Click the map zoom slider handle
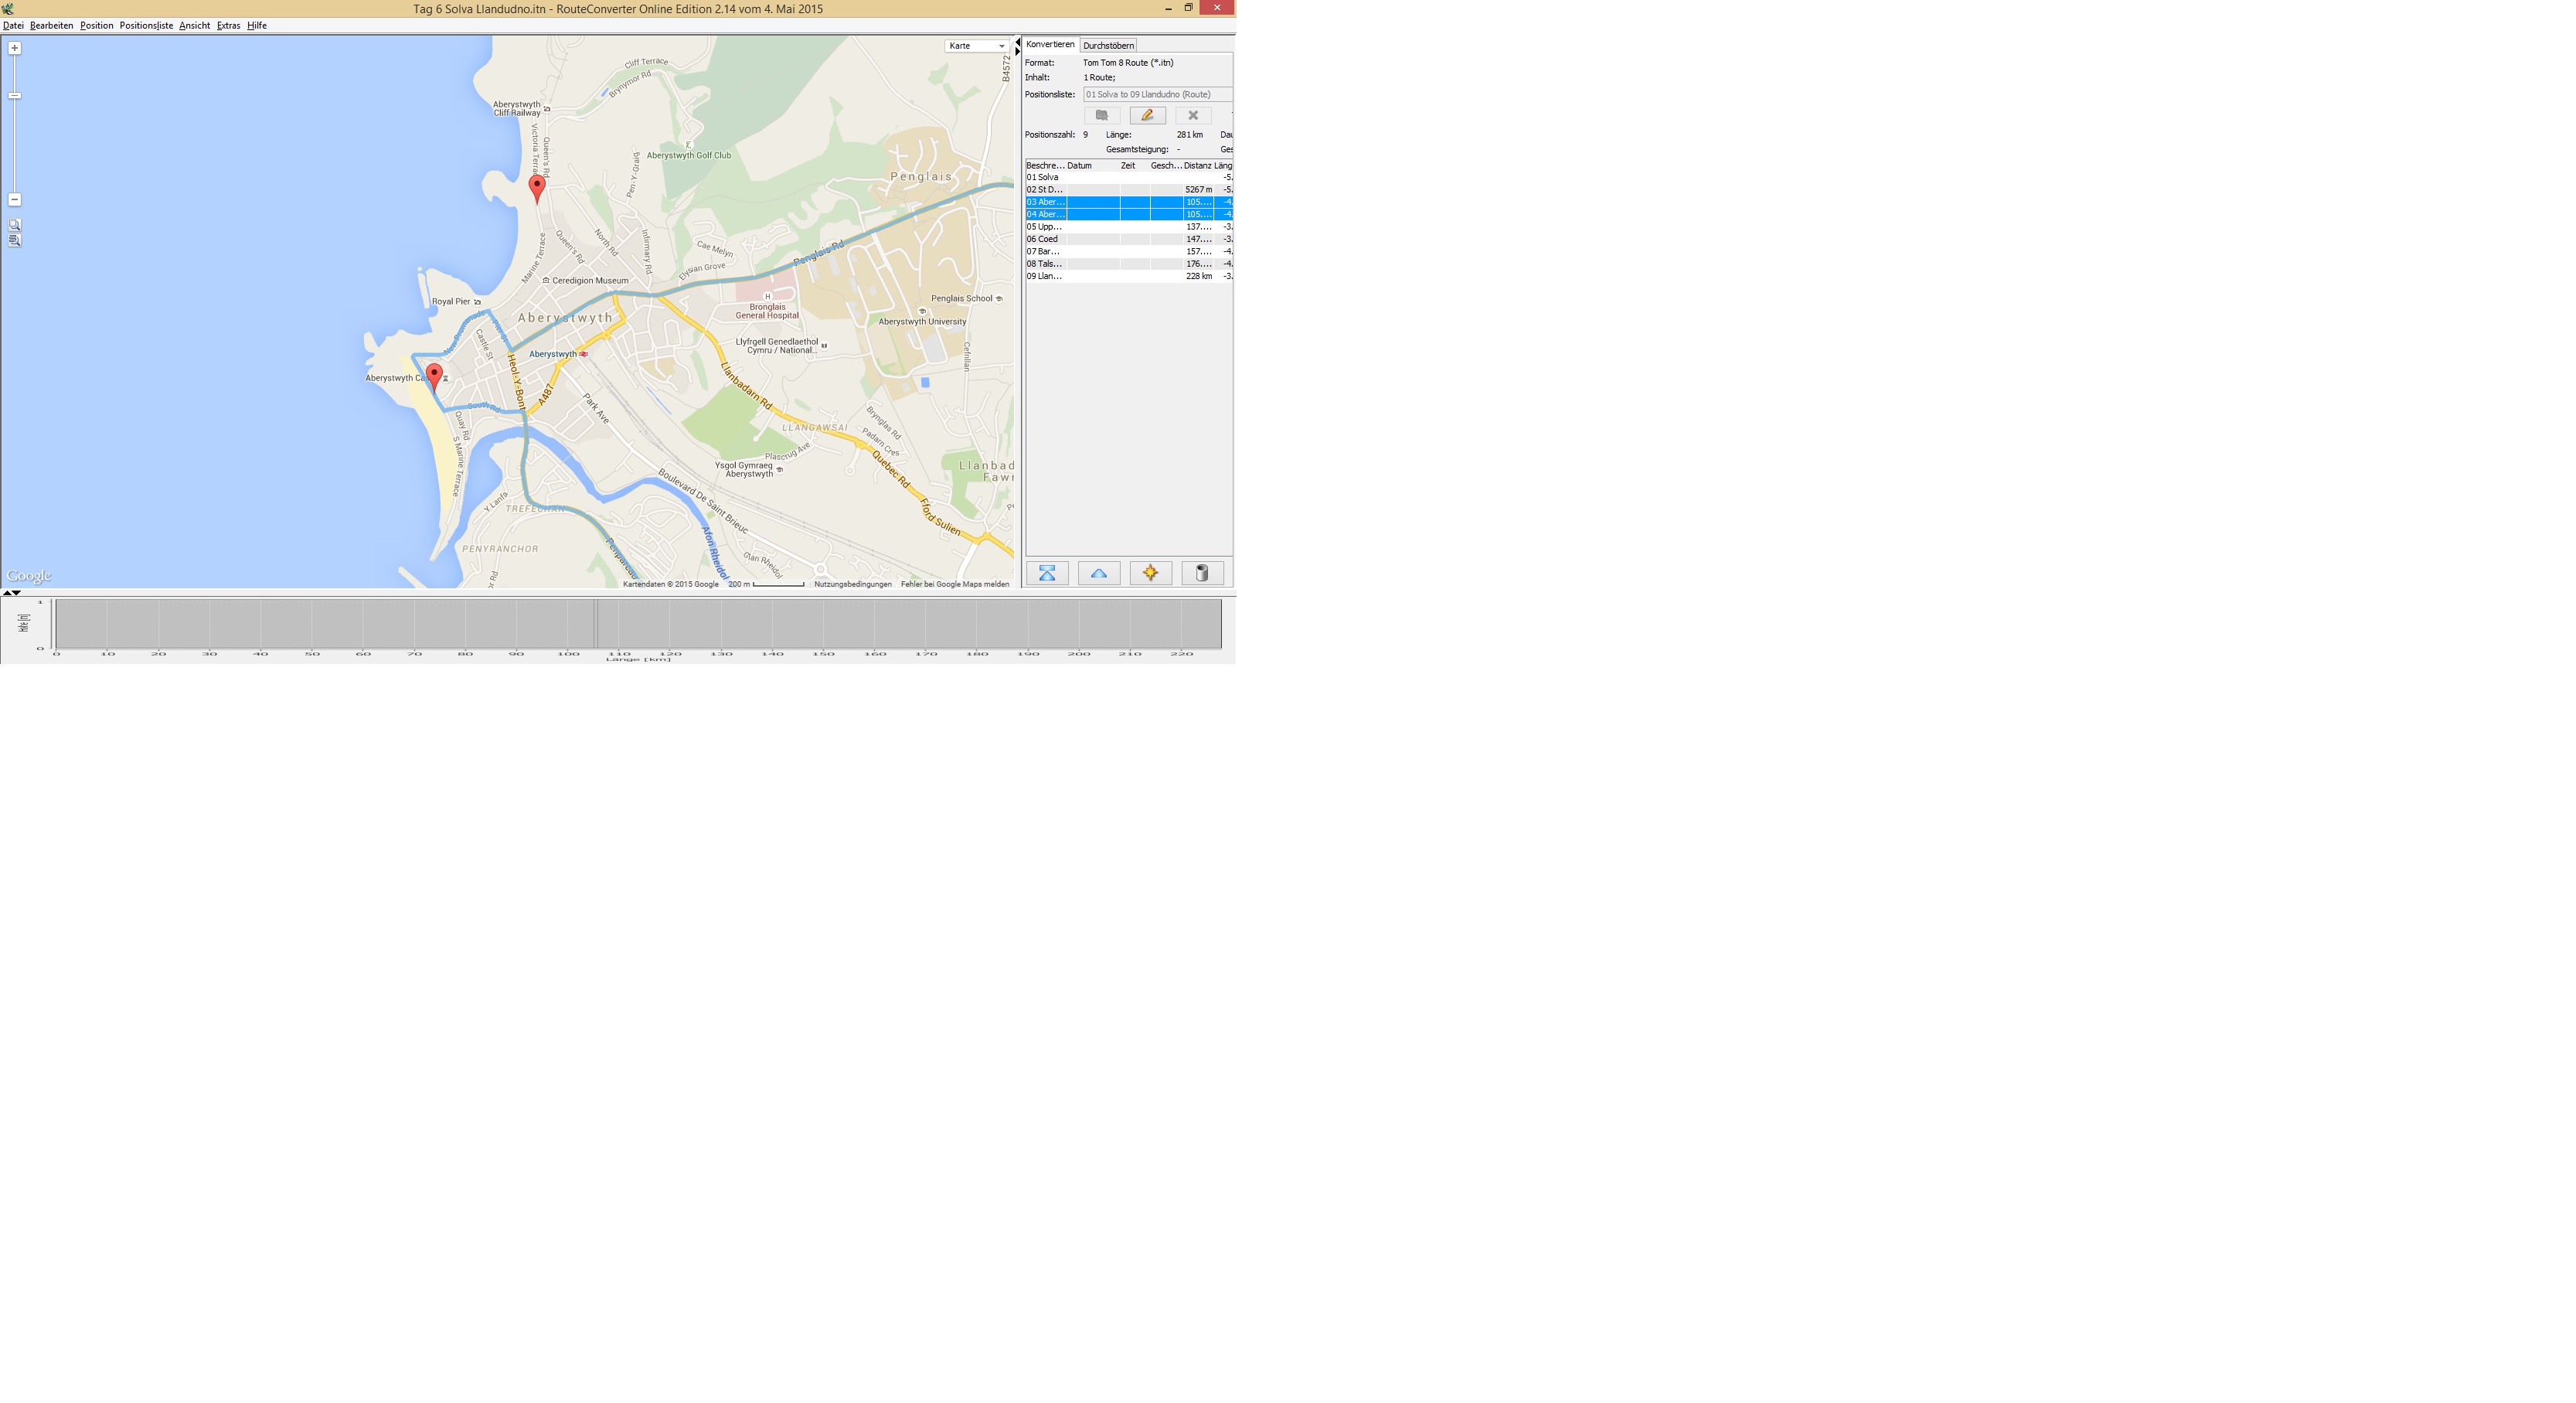 click(x=14, y=96)
